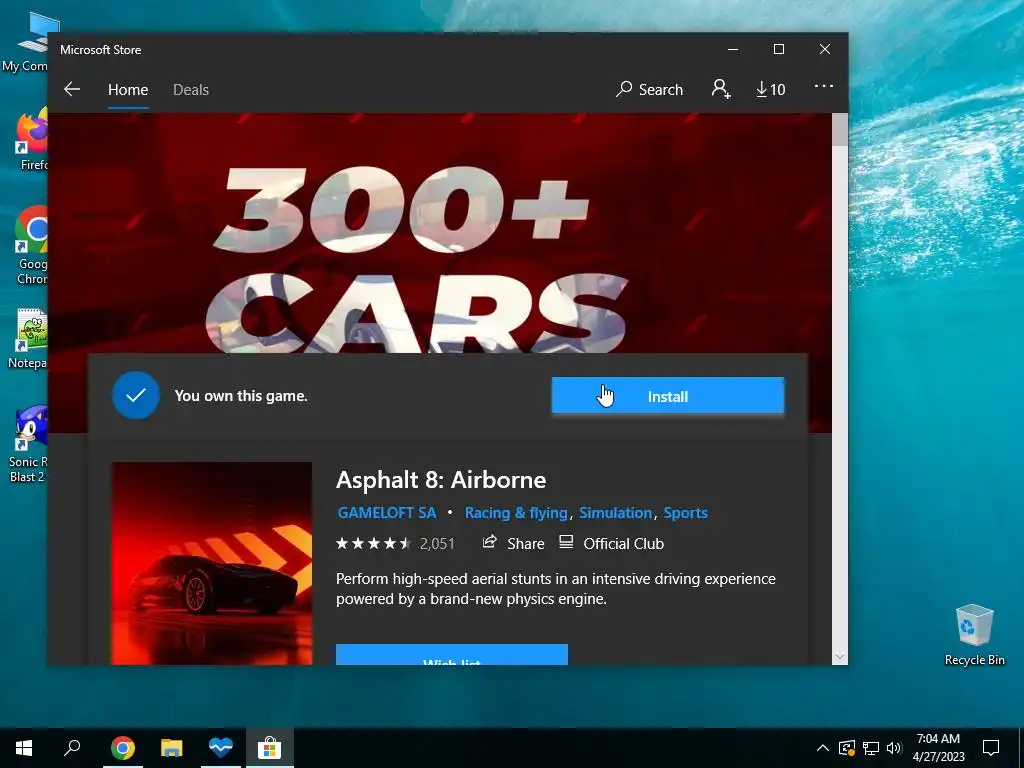Open Search in Microsoft Store
The height and width of the screenshot is (768, 1024).
point(649,89)
